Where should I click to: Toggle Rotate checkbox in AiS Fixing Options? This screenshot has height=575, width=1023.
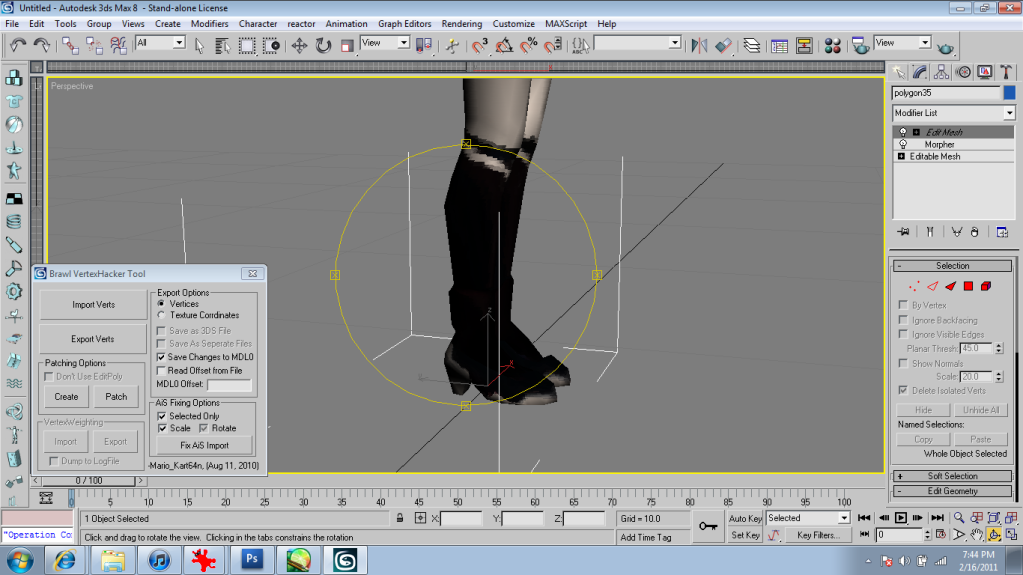click(x=204, y=428)
